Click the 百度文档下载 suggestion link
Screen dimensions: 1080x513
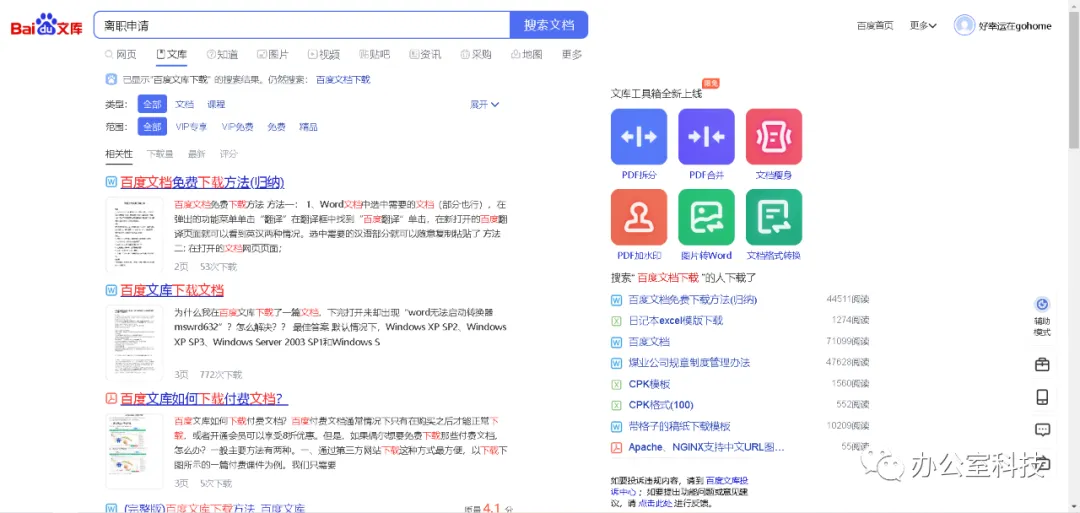pyautogui.click(x=343, y=80)
